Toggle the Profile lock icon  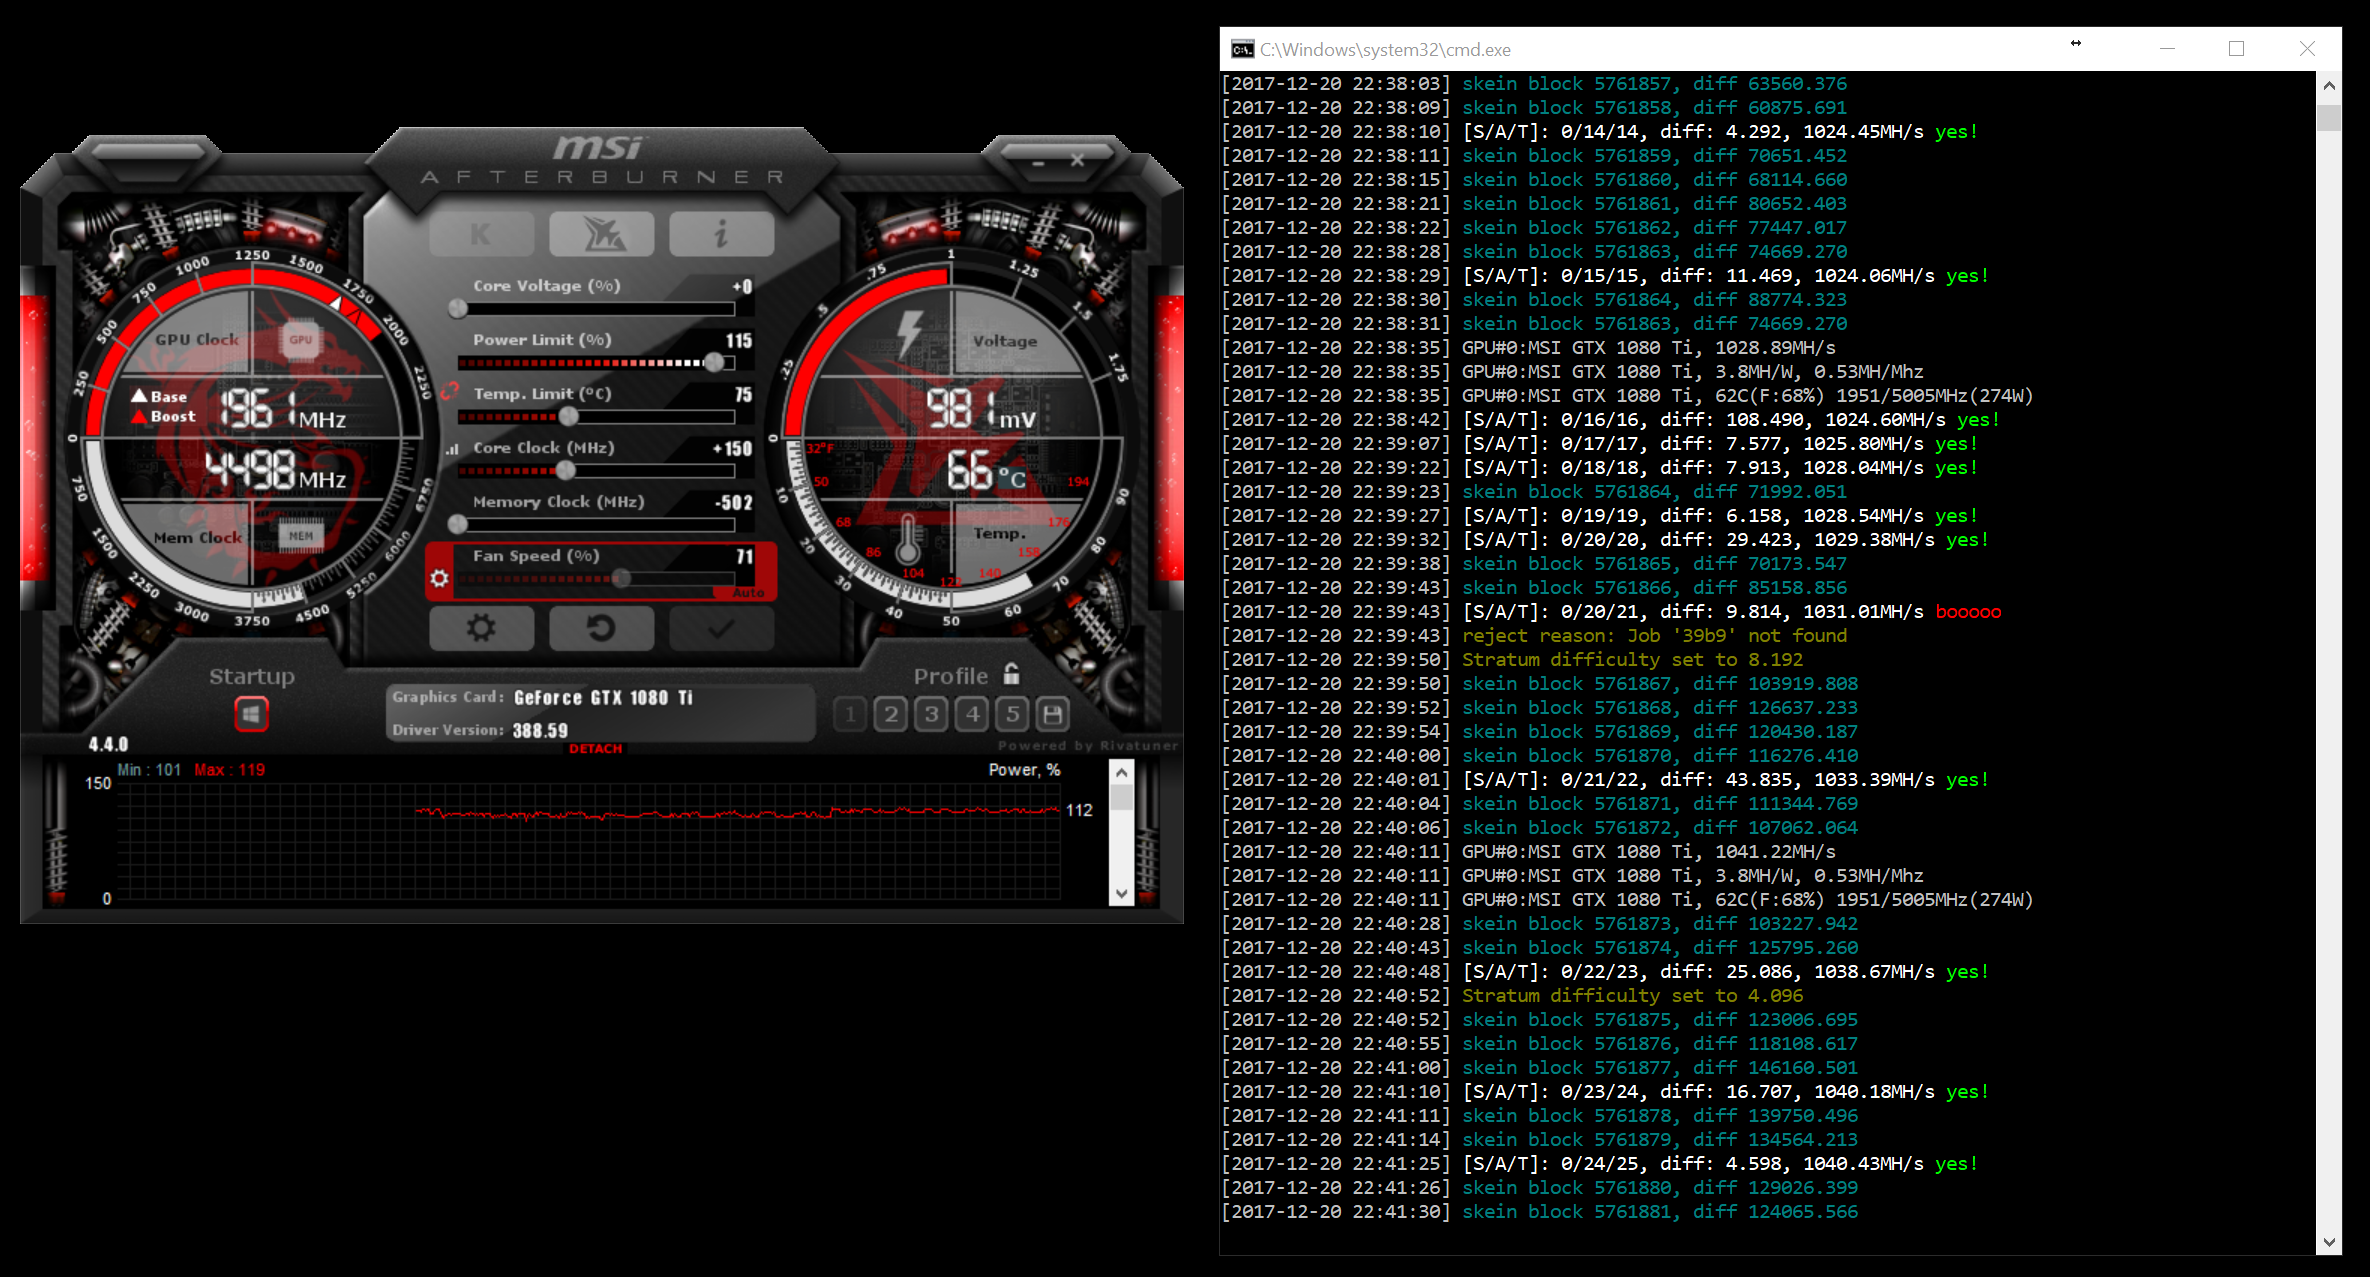point(1012,674)
